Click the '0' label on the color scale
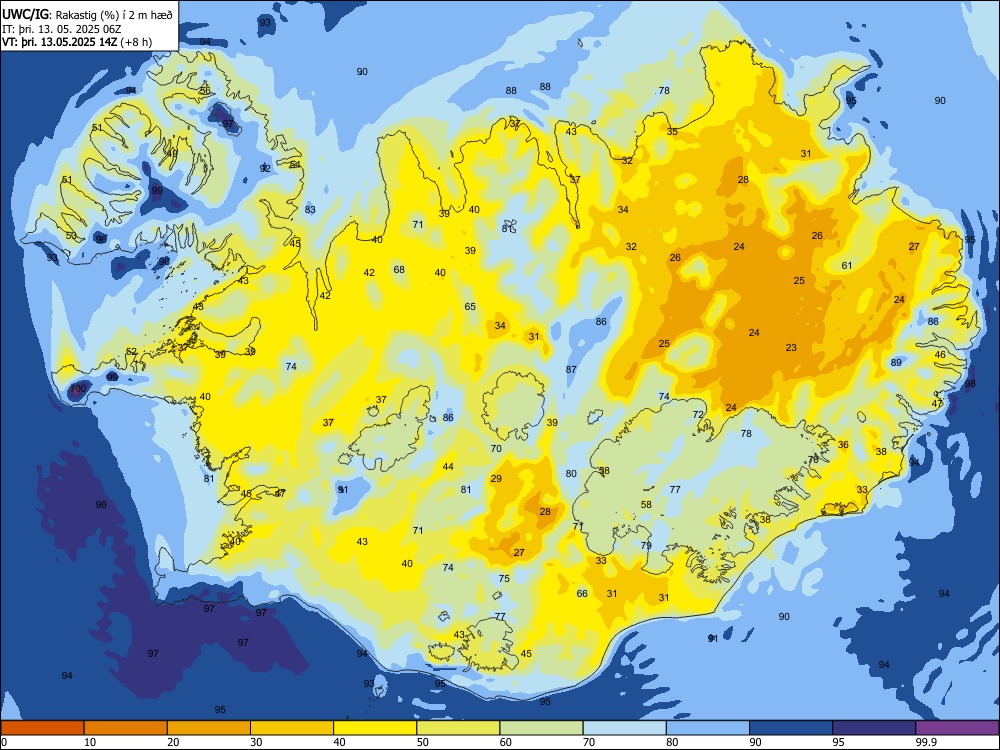The image size is (1000, 750). [4, 742]
